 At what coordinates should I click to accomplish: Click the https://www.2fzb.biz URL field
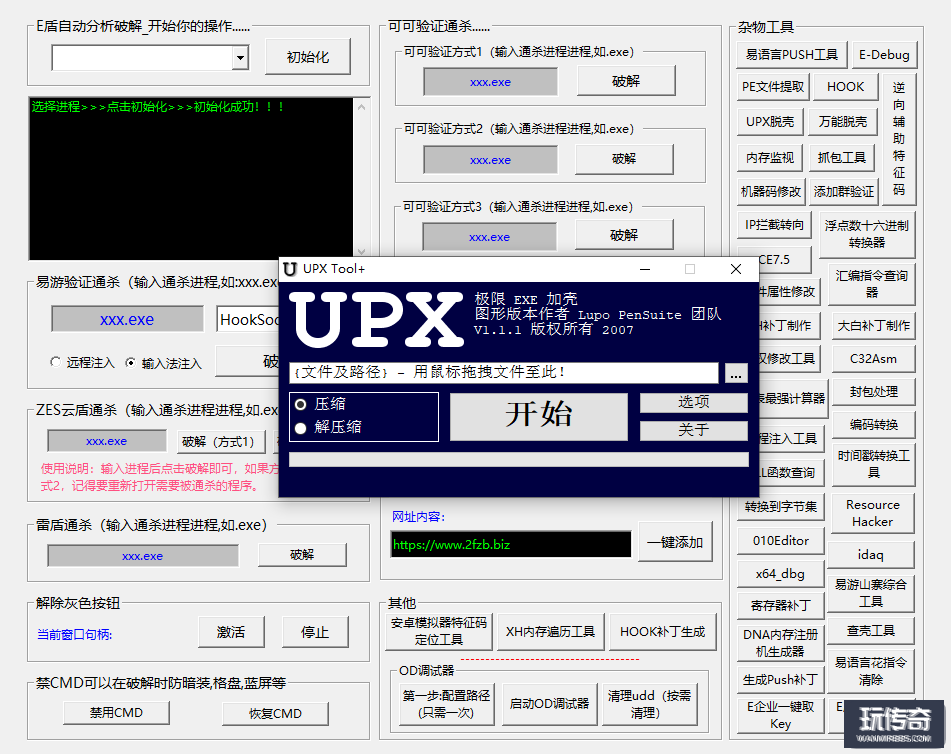tap(511, 544)
